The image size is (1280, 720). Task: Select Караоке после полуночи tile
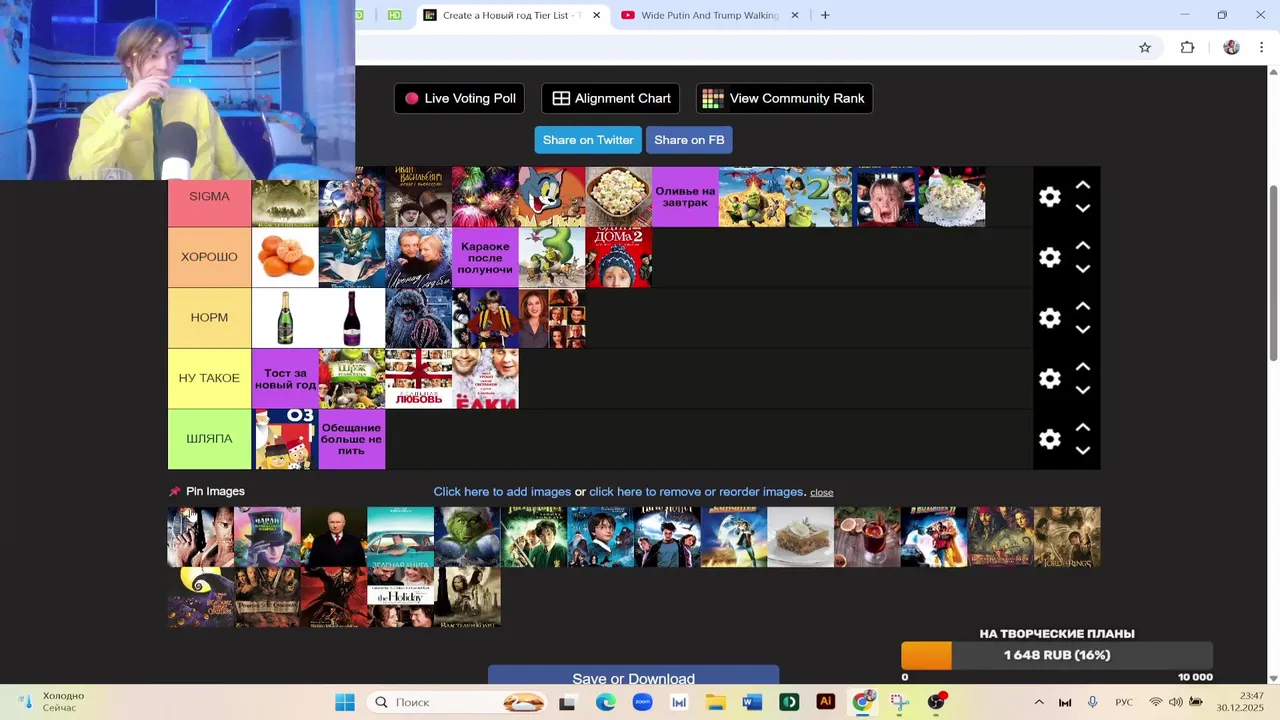tap(485, 257)
